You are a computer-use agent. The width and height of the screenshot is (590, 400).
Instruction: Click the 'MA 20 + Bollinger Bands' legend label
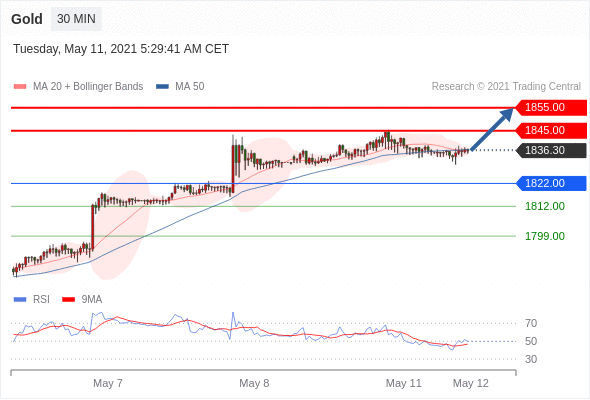(88, 87)
